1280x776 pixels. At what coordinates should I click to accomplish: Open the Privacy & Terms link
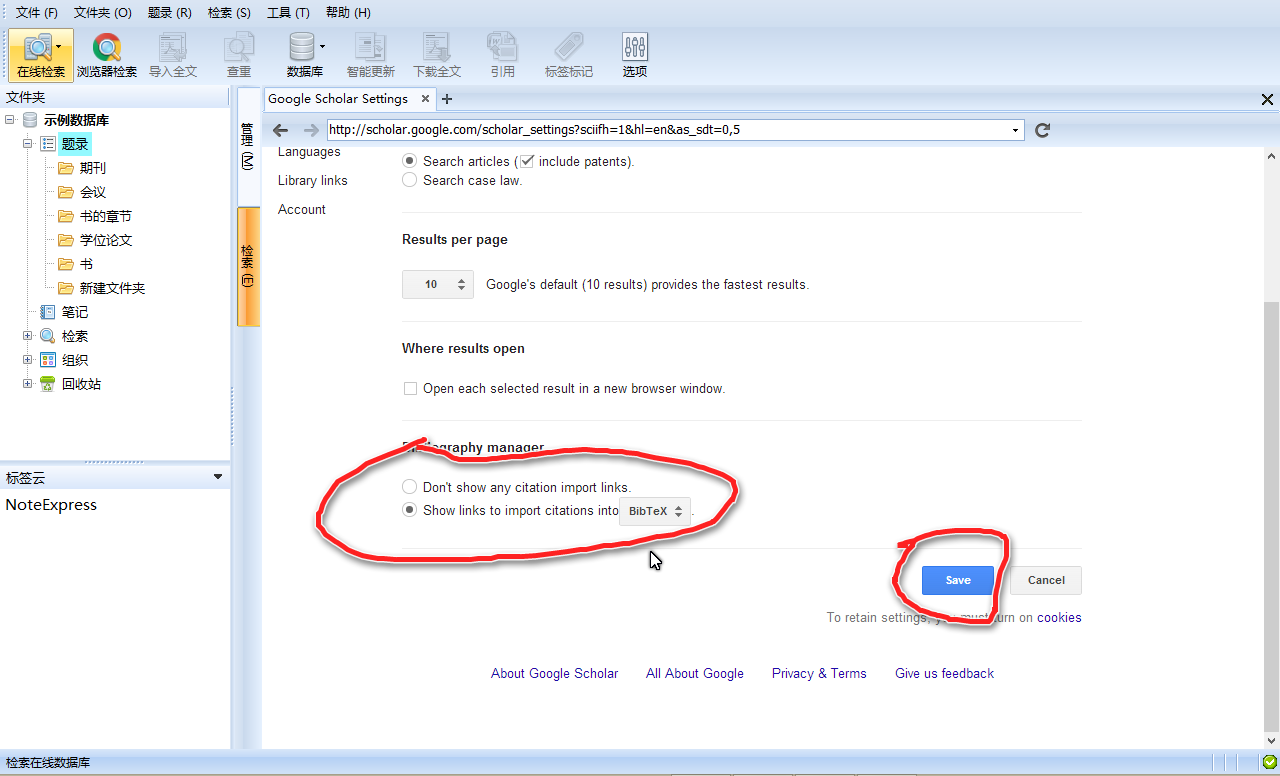coord(819,674)
